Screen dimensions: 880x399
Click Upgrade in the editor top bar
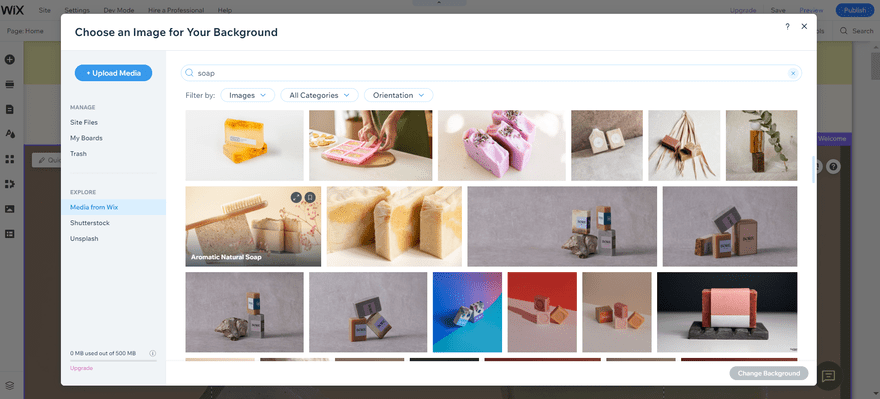pos(743,10)
